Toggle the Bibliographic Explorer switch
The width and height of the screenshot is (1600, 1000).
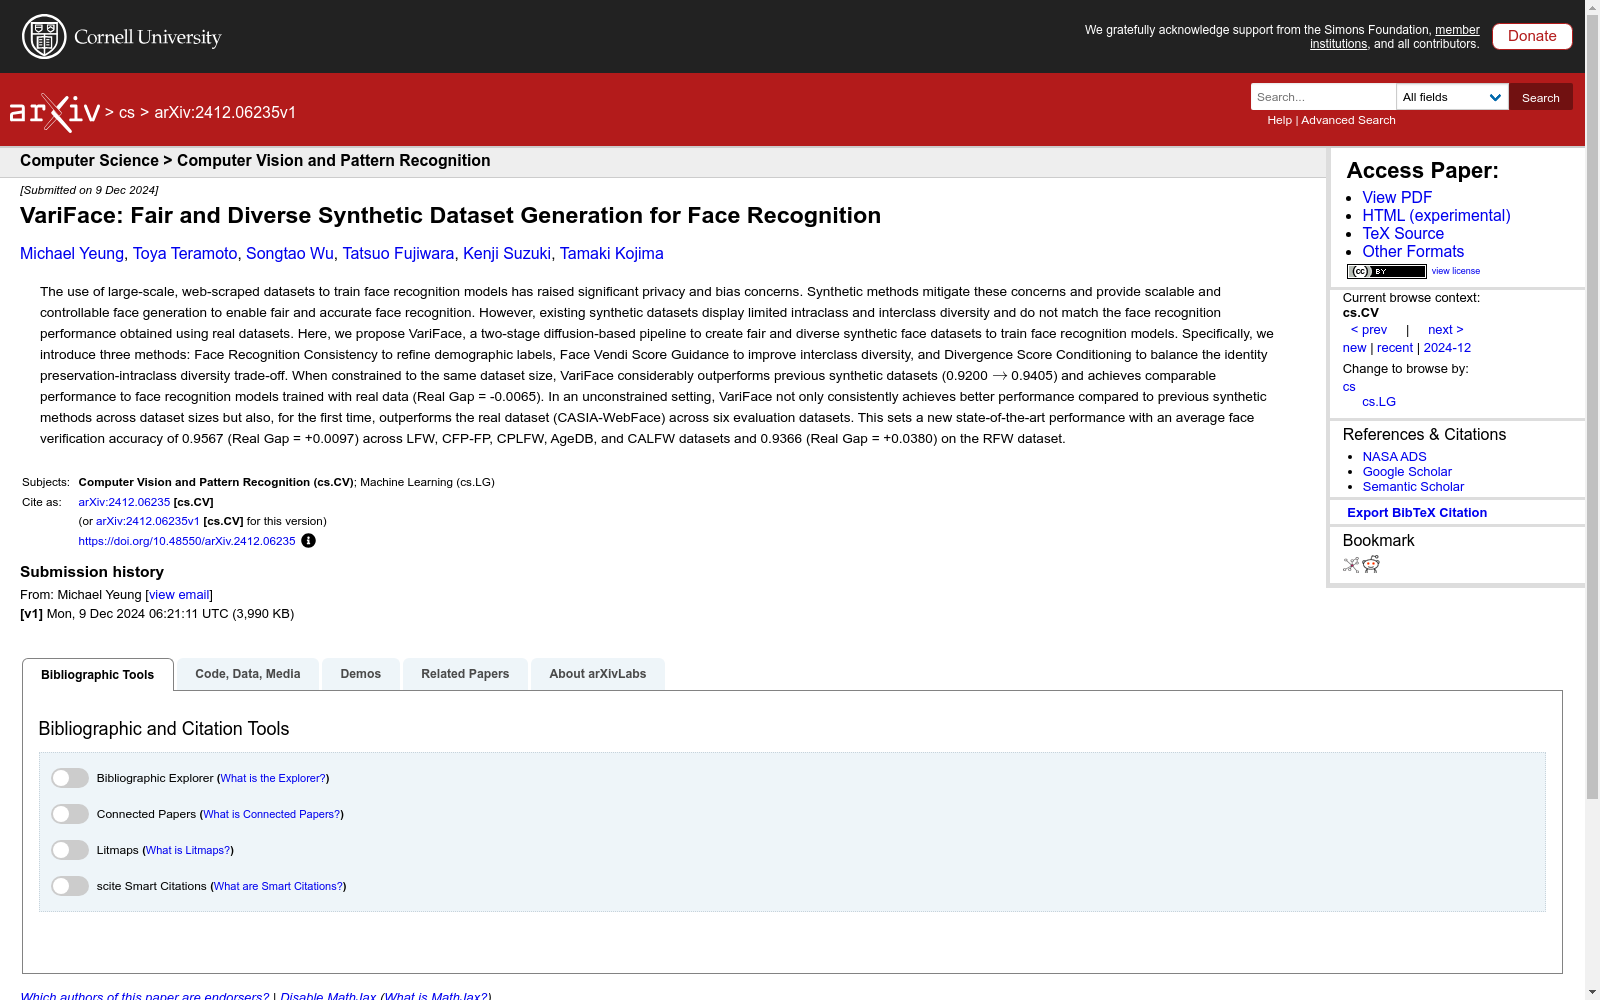pyautogui.click(x=70, y=778)
